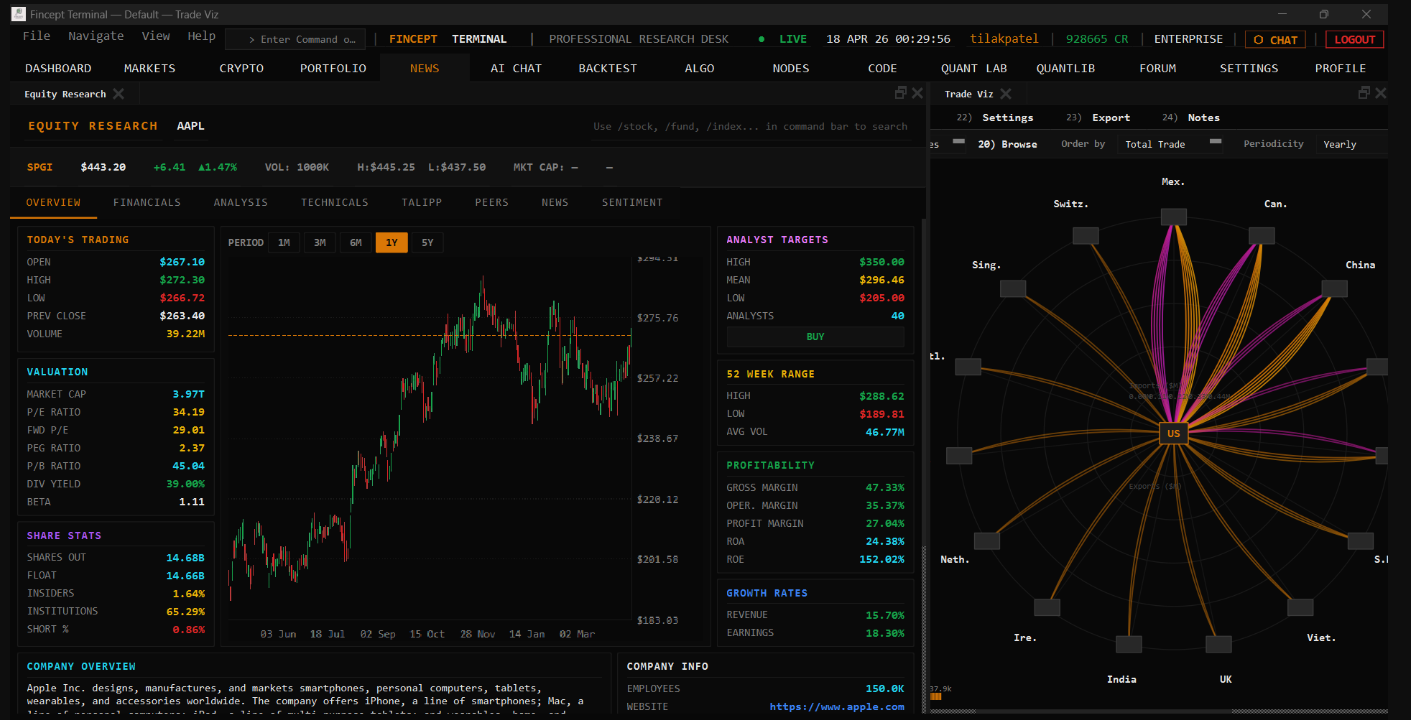Open the Periodicity Yearly dropdown
This screenshot has height=720, width=1411.
[x=1350, y=144]
